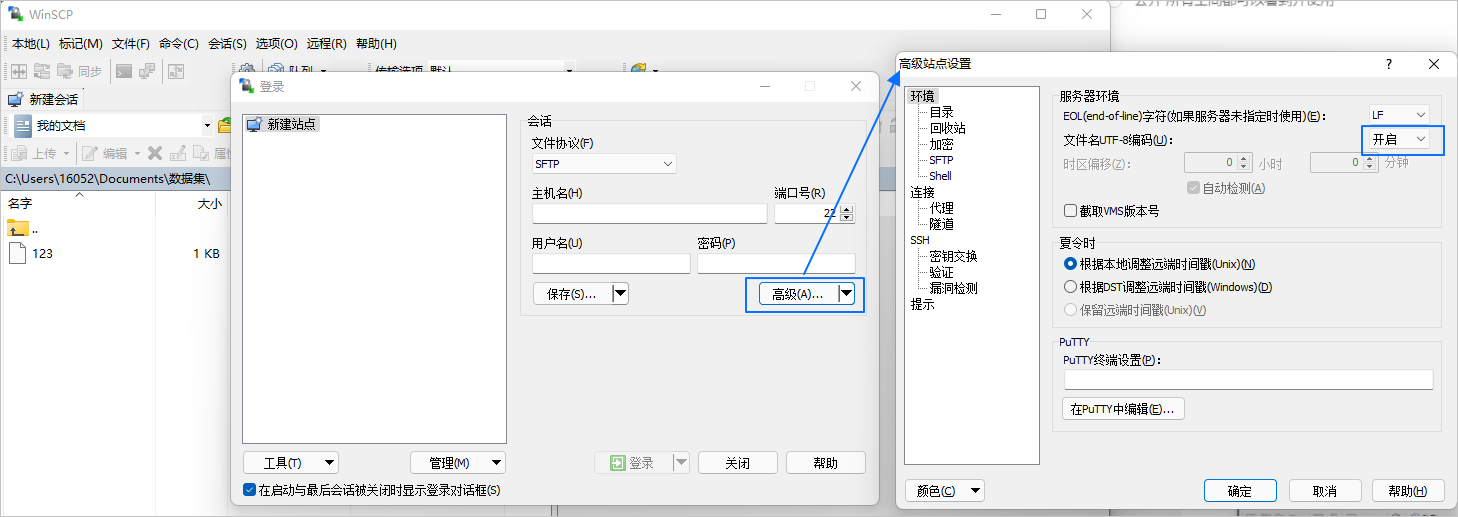Select 代理 in the settings tree

pos(941,208)
